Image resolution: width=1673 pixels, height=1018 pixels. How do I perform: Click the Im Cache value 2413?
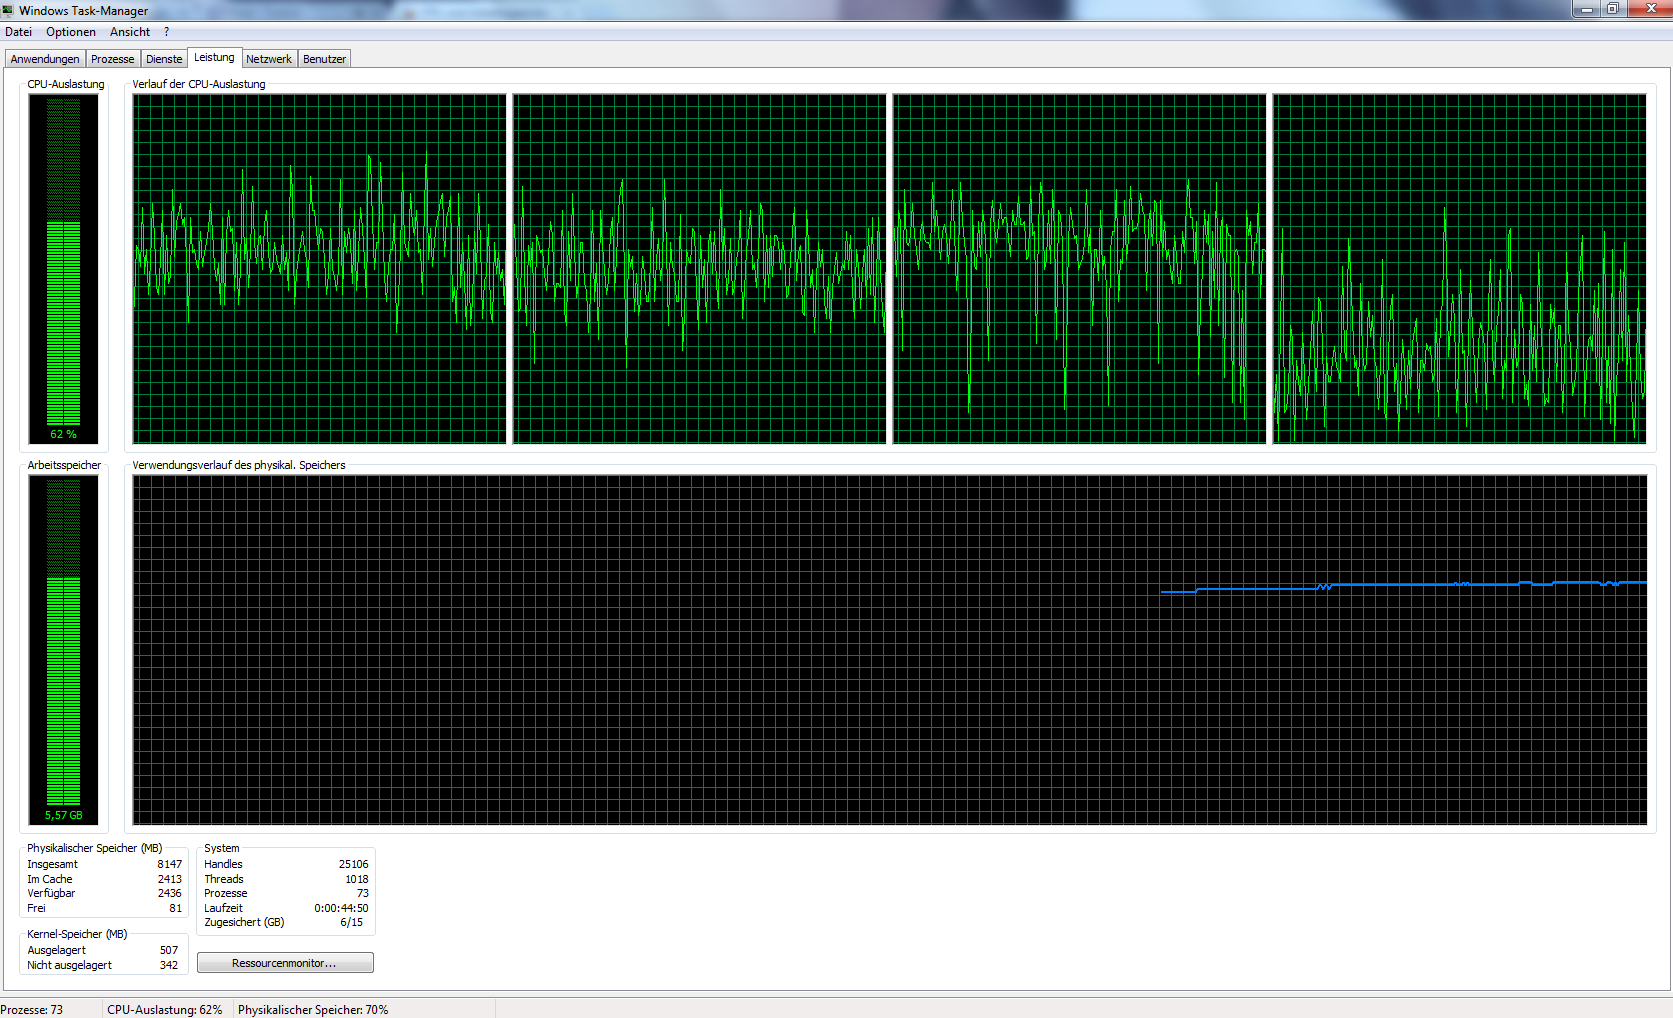click(x=169, y=879)
